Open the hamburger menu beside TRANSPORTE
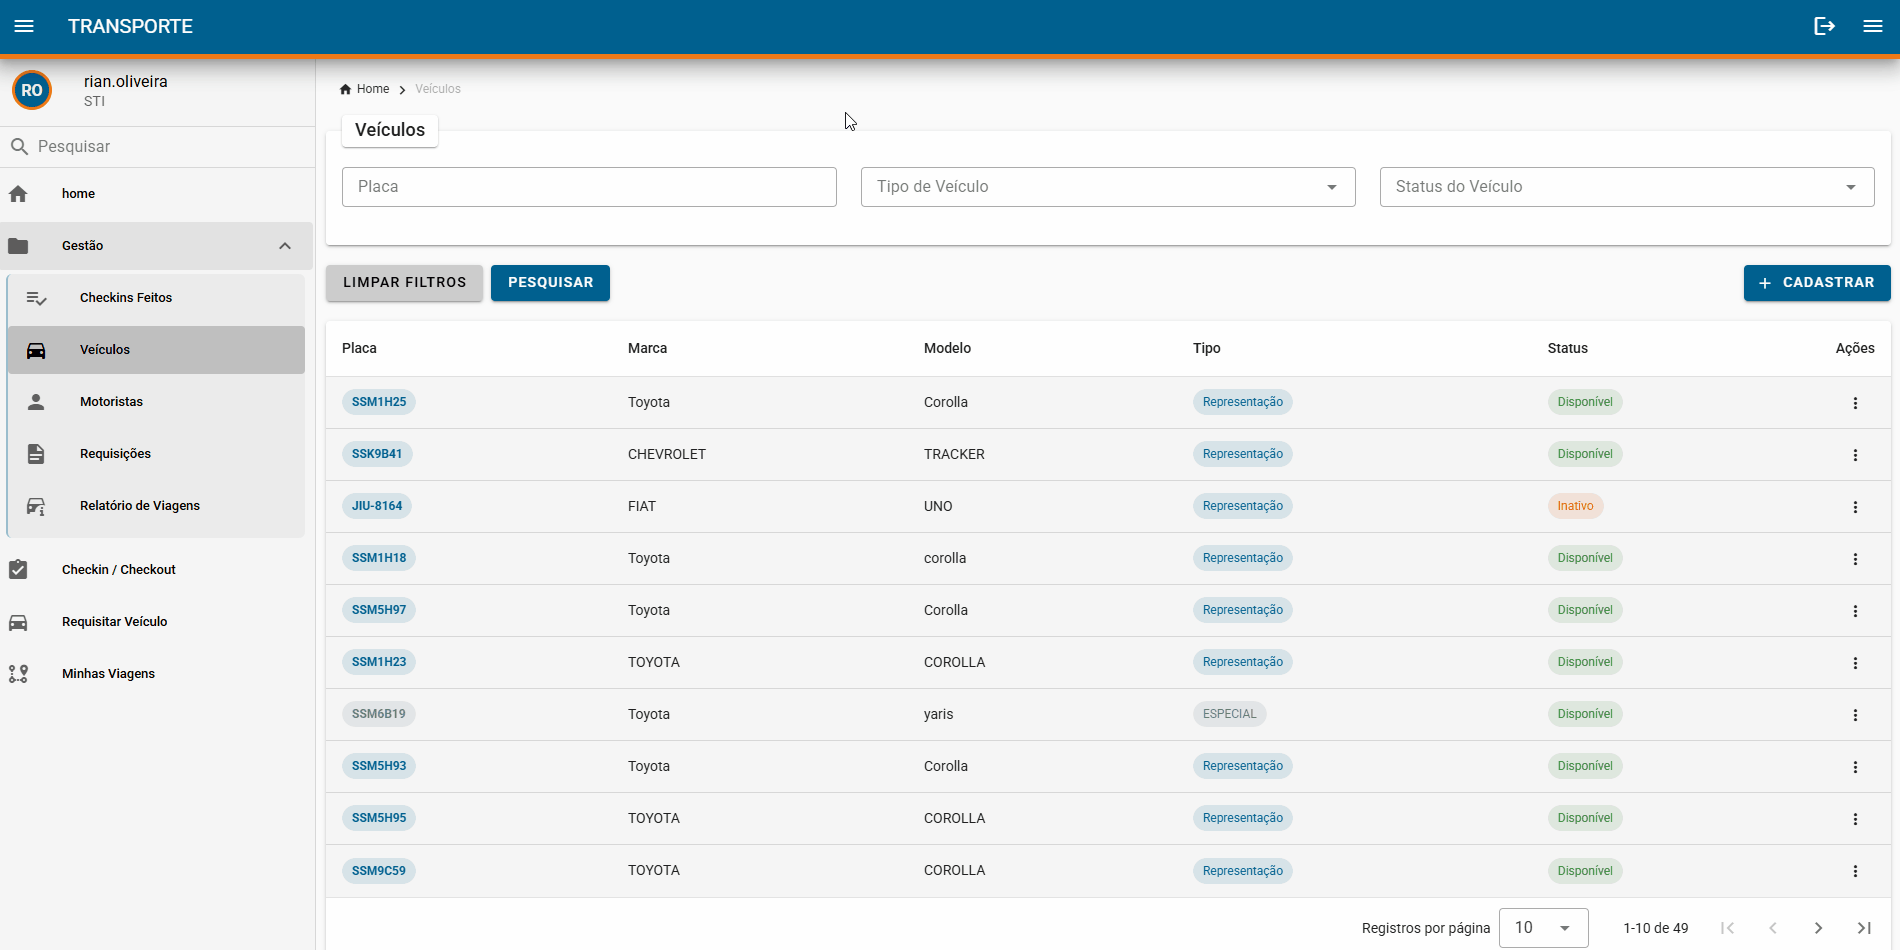 [x=24, y=26]
